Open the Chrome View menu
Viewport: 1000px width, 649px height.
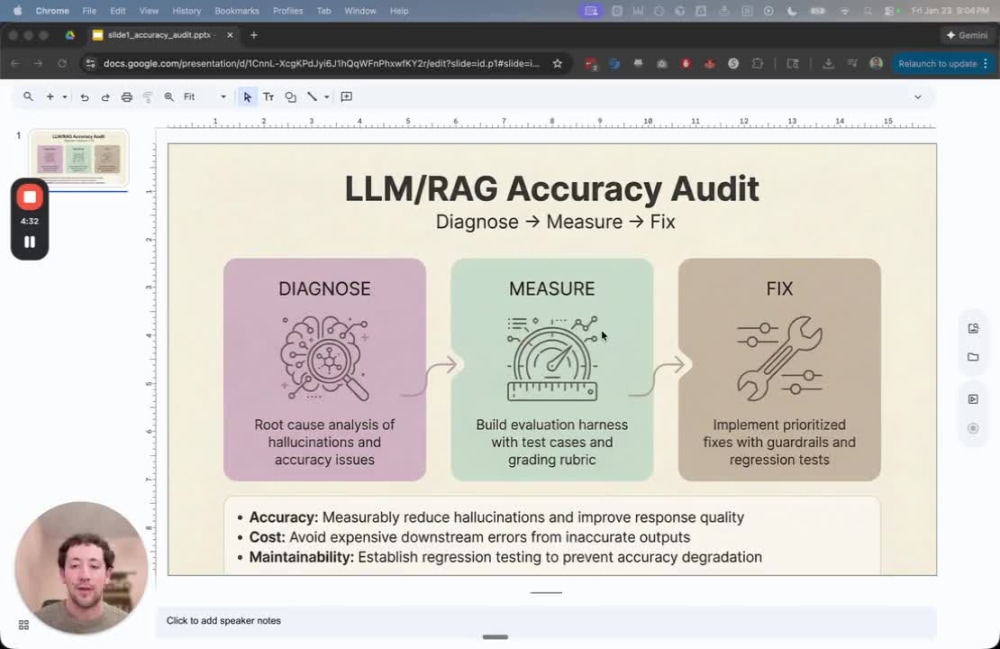pos(149,11)
